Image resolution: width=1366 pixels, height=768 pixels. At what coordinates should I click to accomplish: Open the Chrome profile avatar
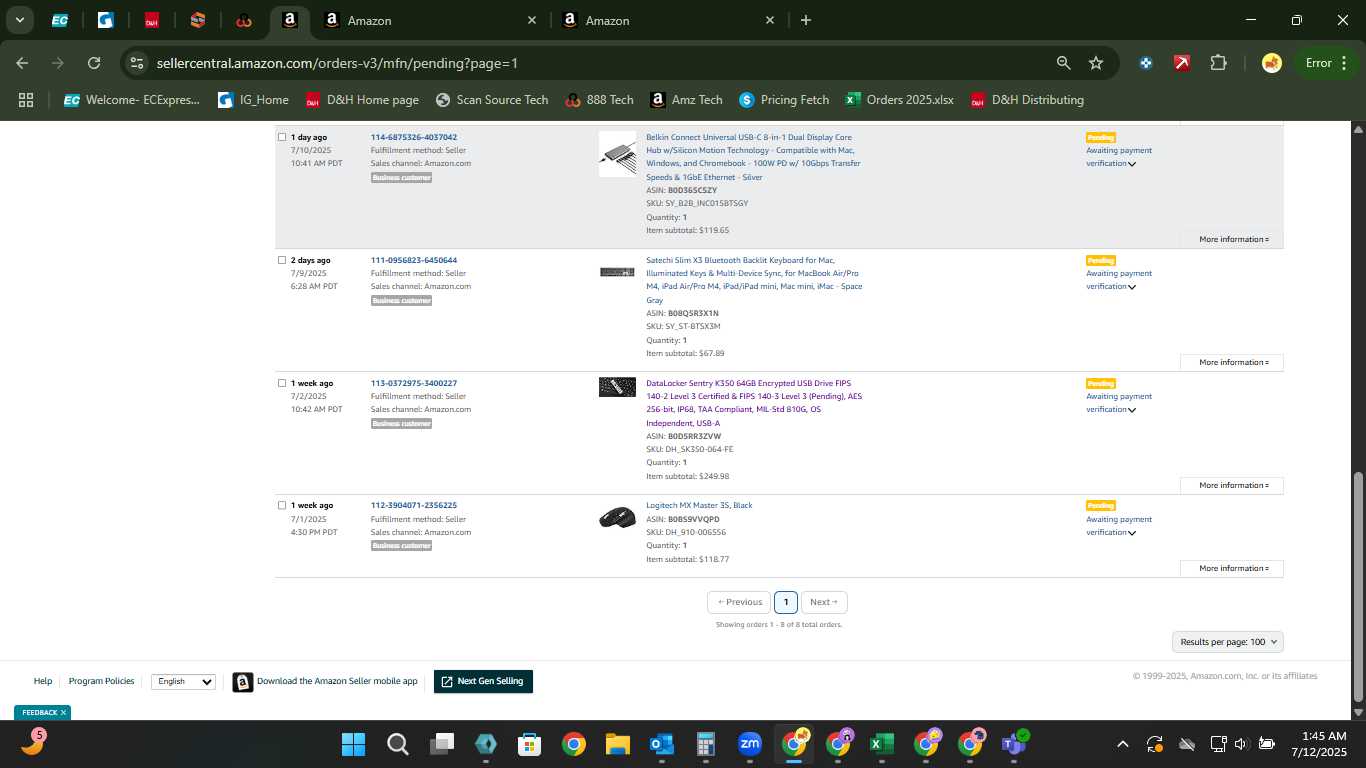[x=1272, y=63]
